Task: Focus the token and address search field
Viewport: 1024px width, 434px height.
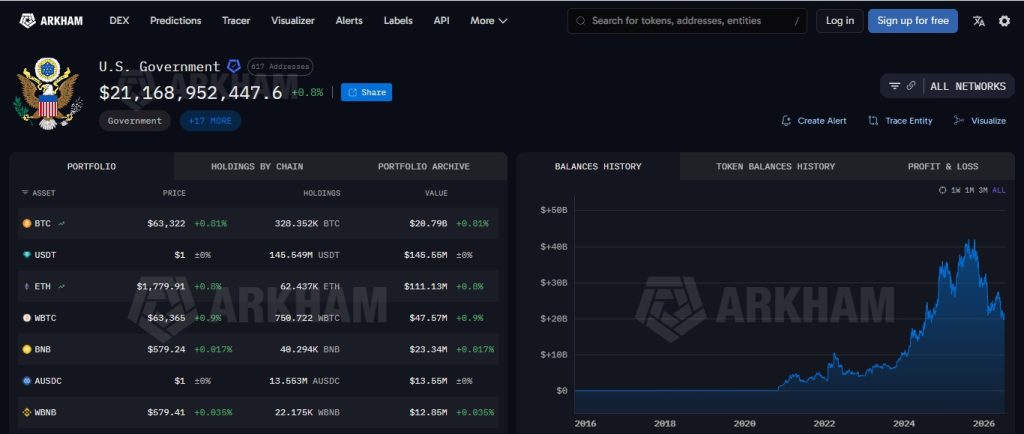Action: pos(687,21)
